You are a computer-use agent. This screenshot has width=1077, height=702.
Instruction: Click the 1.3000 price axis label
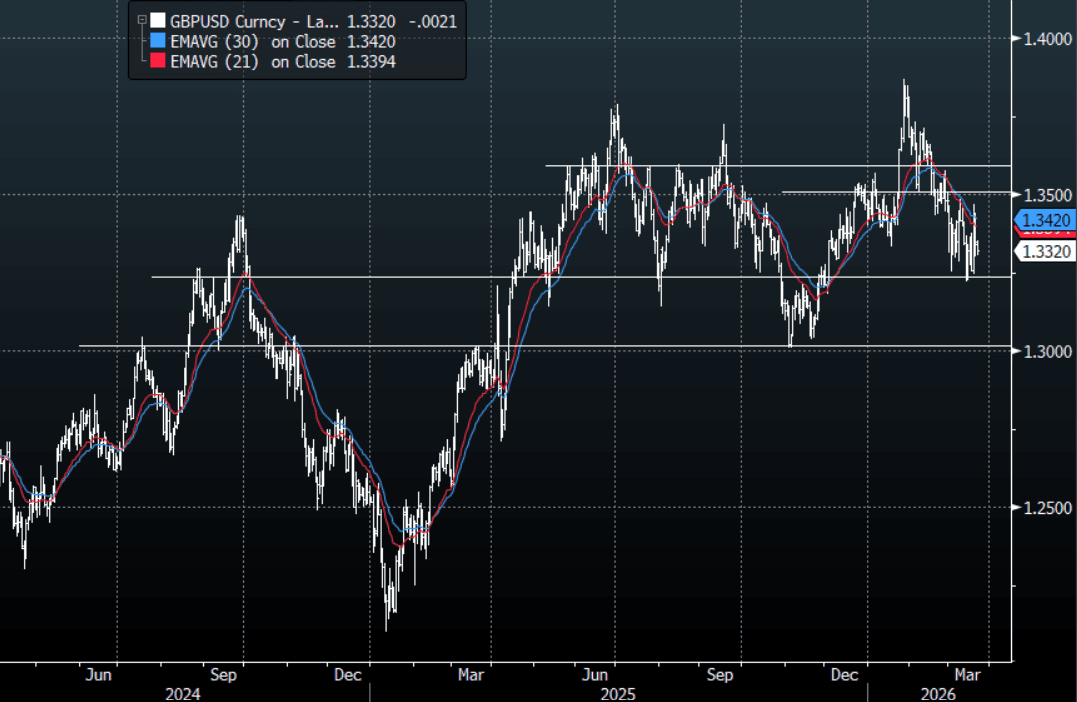(1045, 352)
